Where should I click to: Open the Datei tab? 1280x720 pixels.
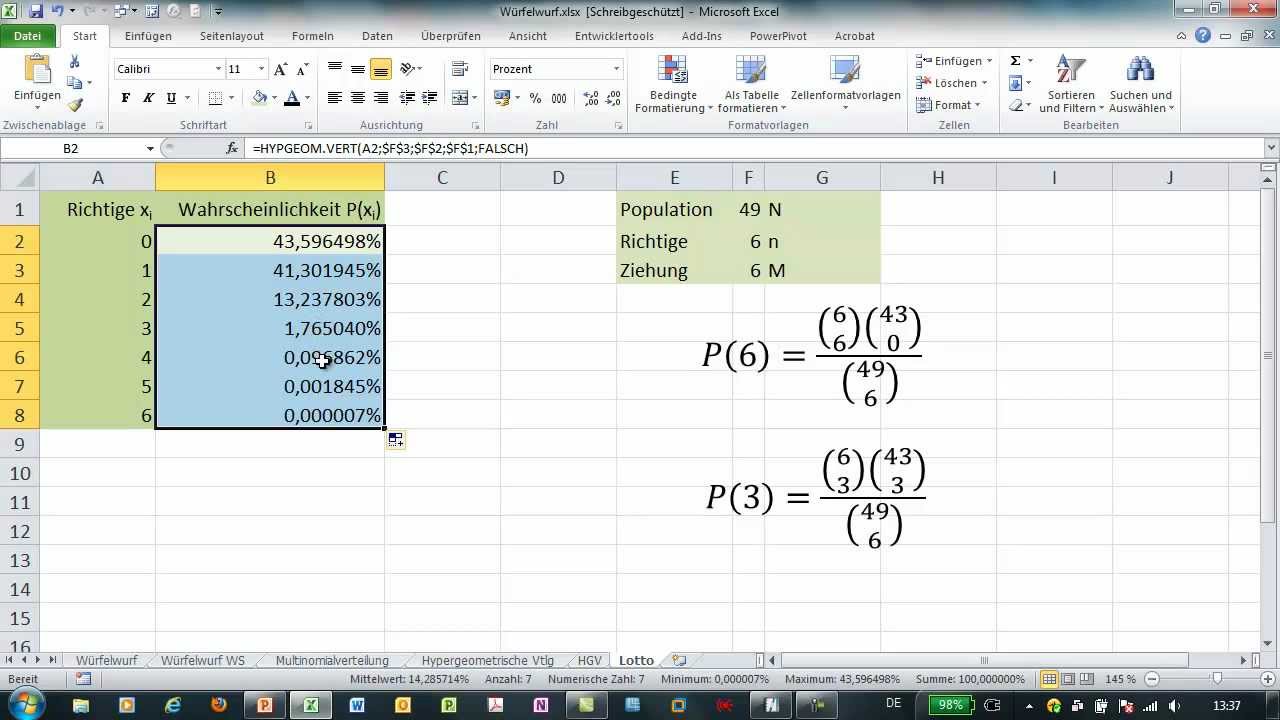[28, 36]
